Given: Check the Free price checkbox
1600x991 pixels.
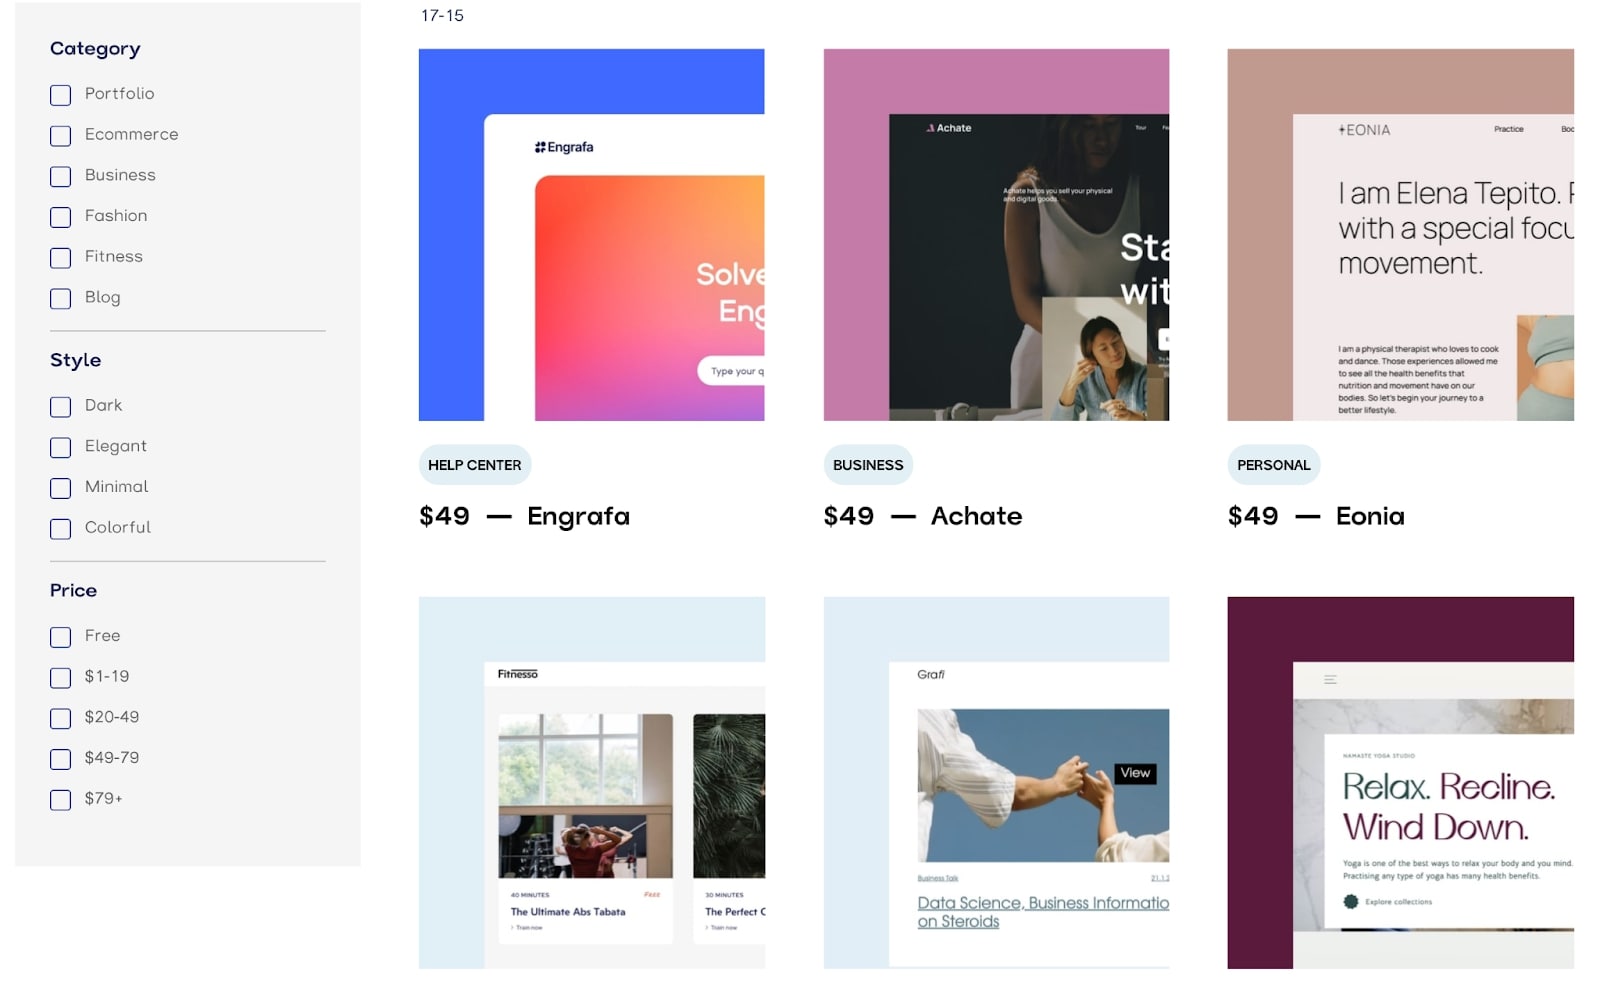Looking at the screenshot, I should (x=61, y=637).
